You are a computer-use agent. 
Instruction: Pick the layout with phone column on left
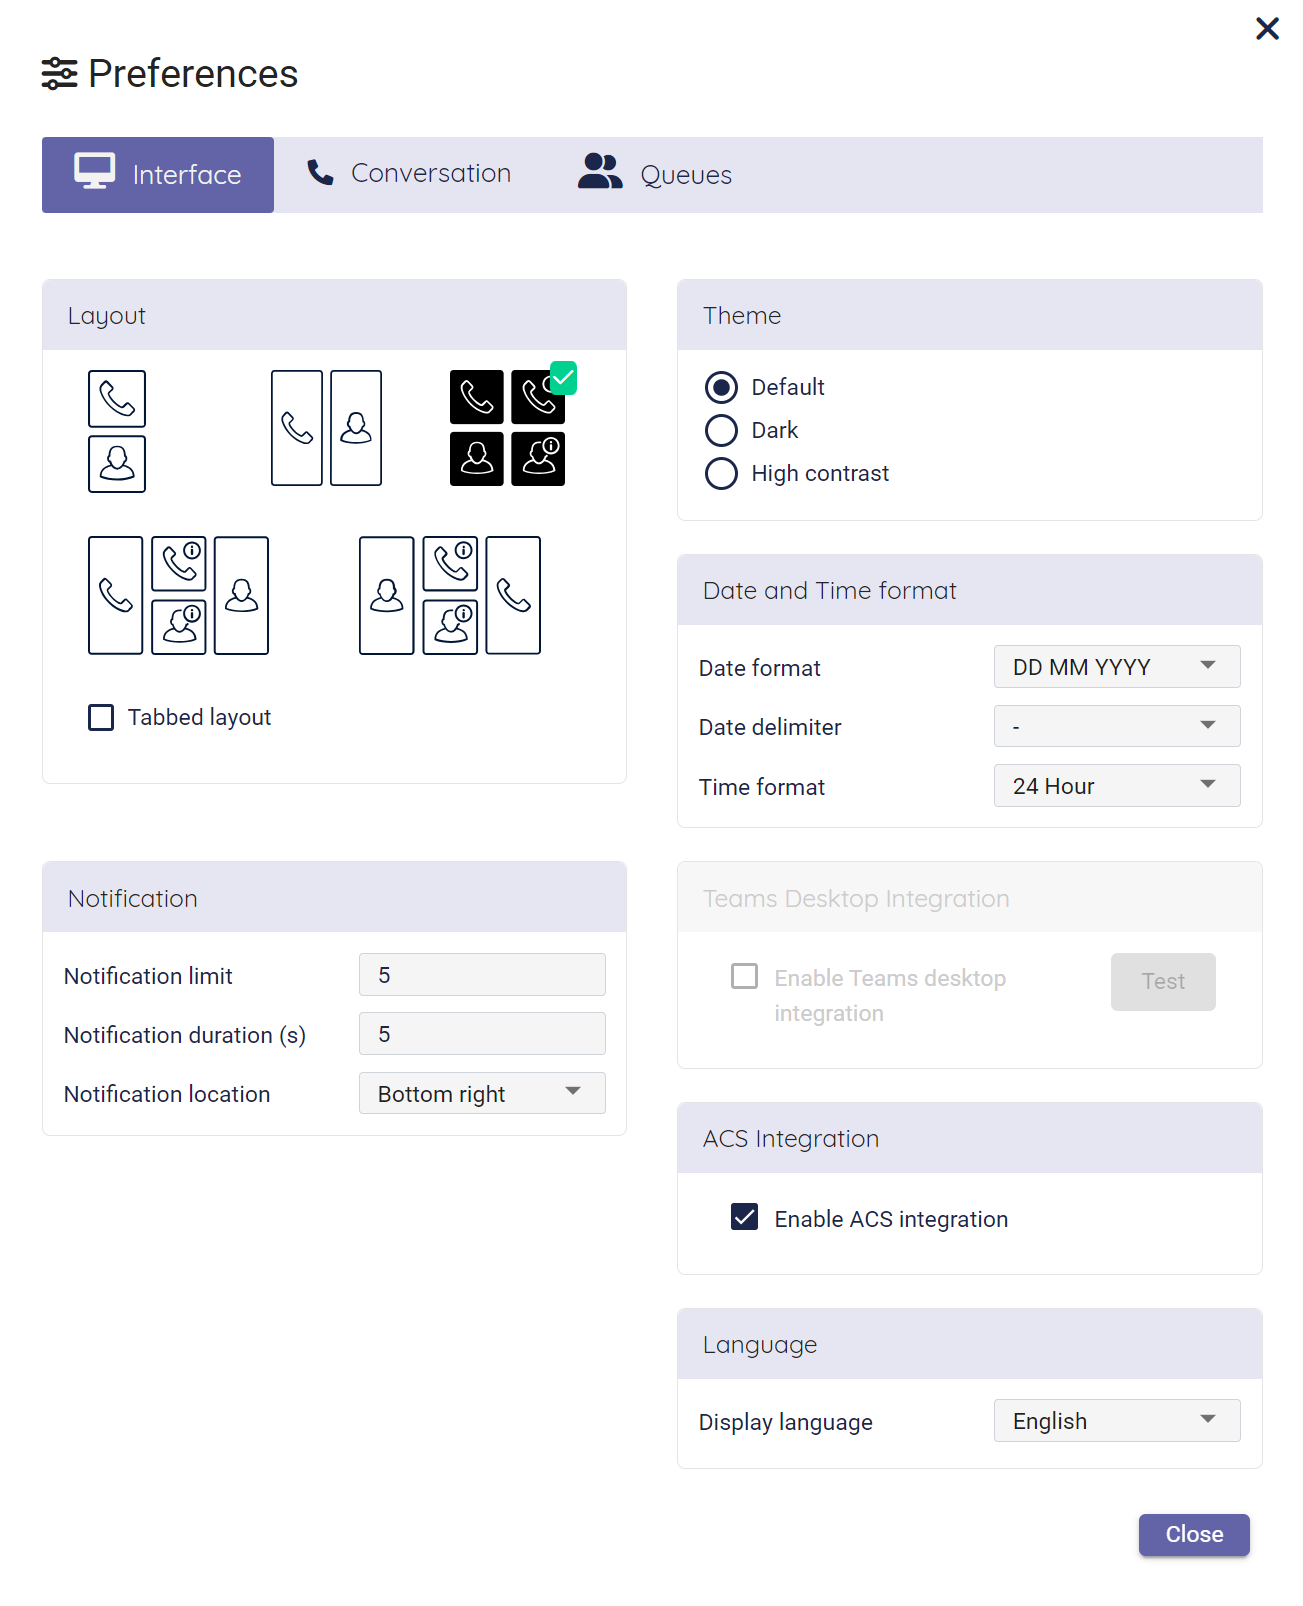178,595
